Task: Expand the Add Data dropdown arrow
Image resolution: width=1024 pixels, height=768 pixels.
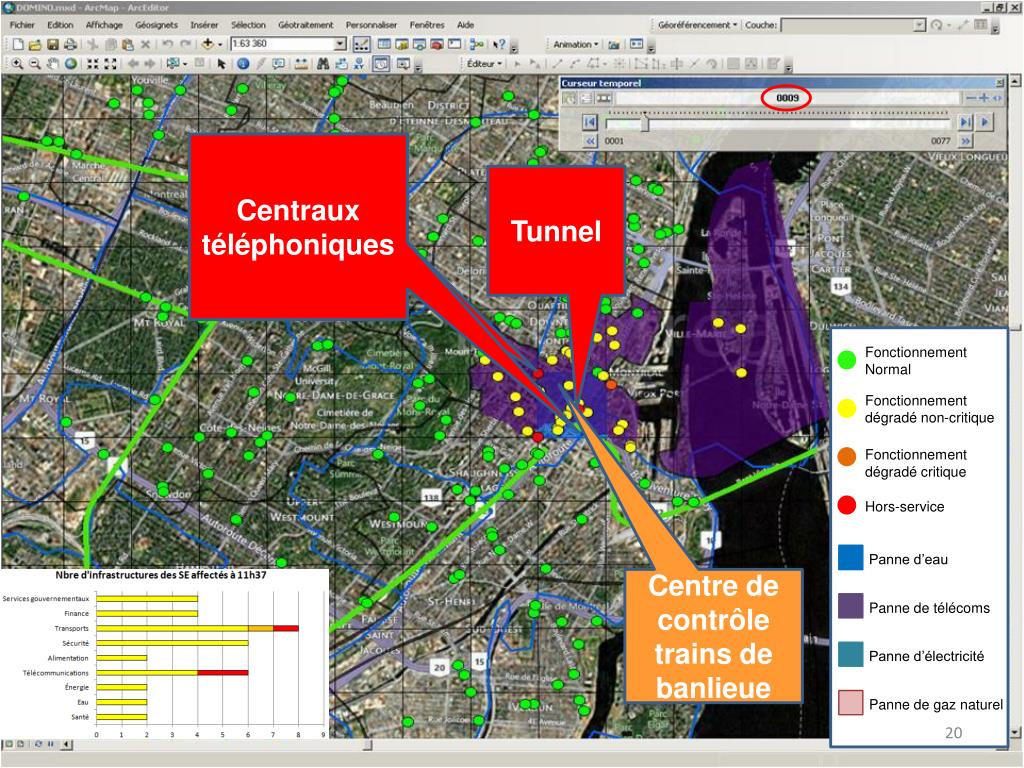Action: point(220,44)
